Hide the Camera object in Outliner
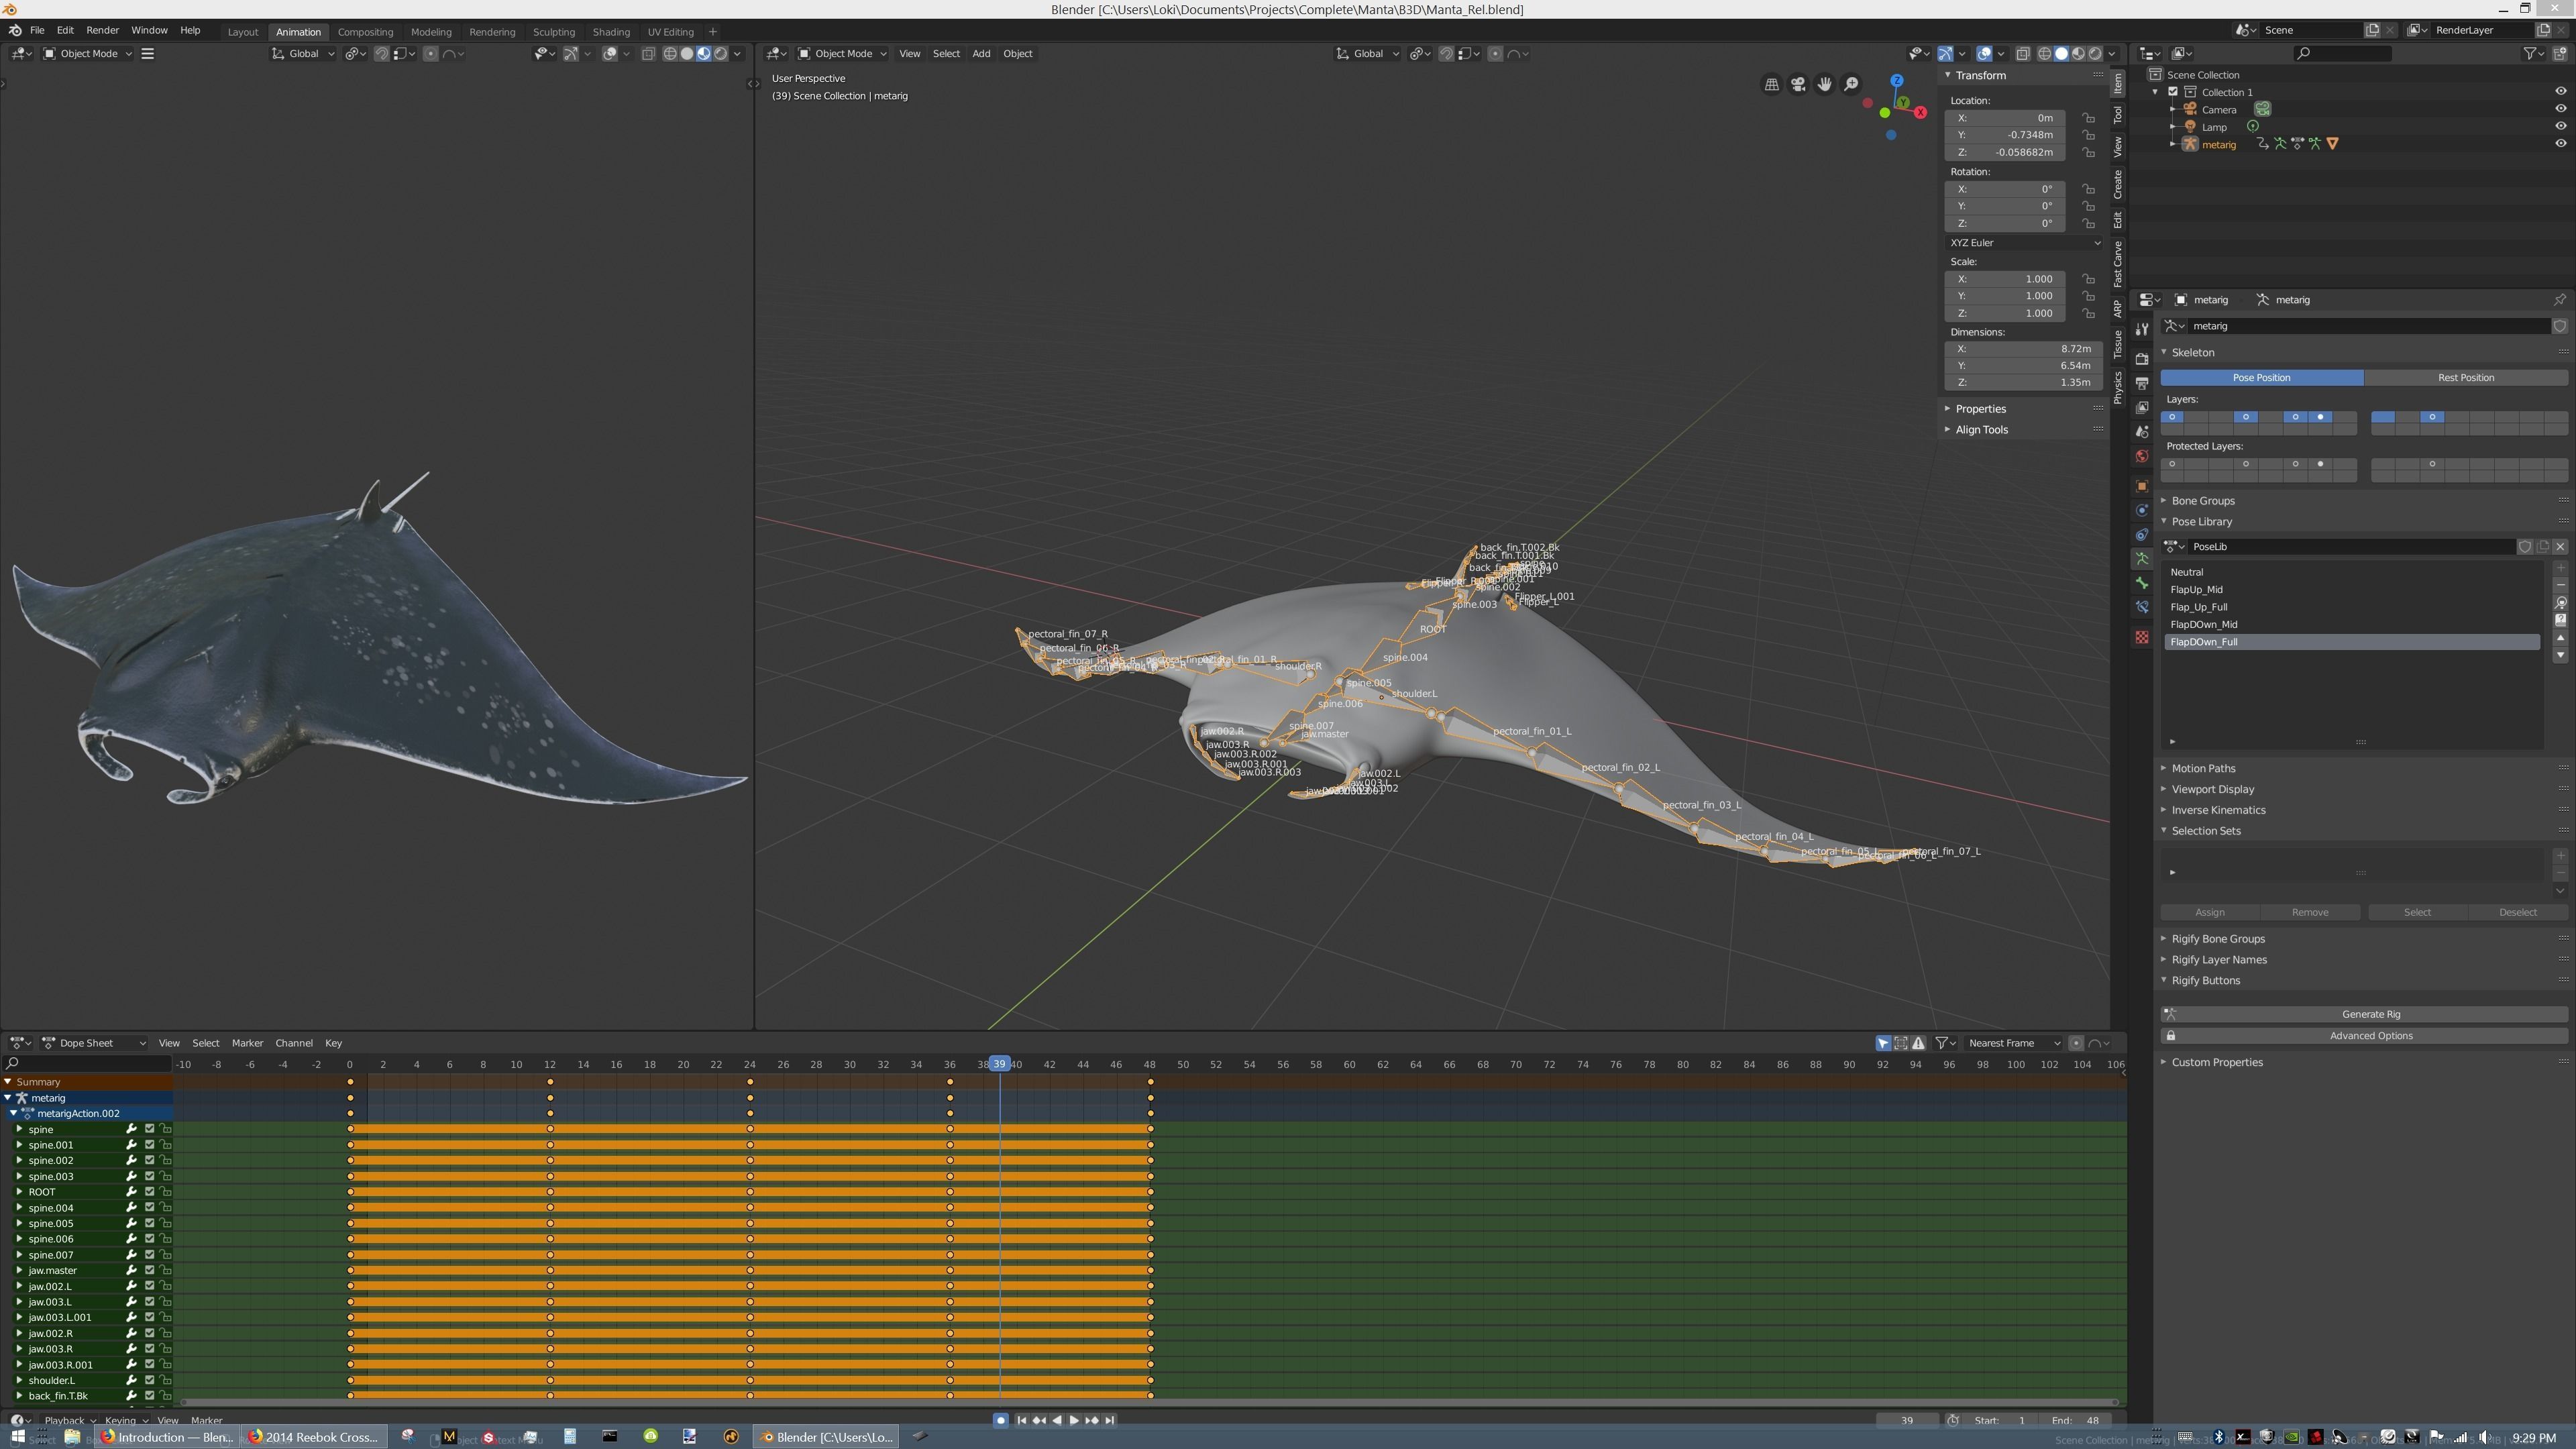Viewport: 2576px width, 1449px height. tap(2561, 109)
